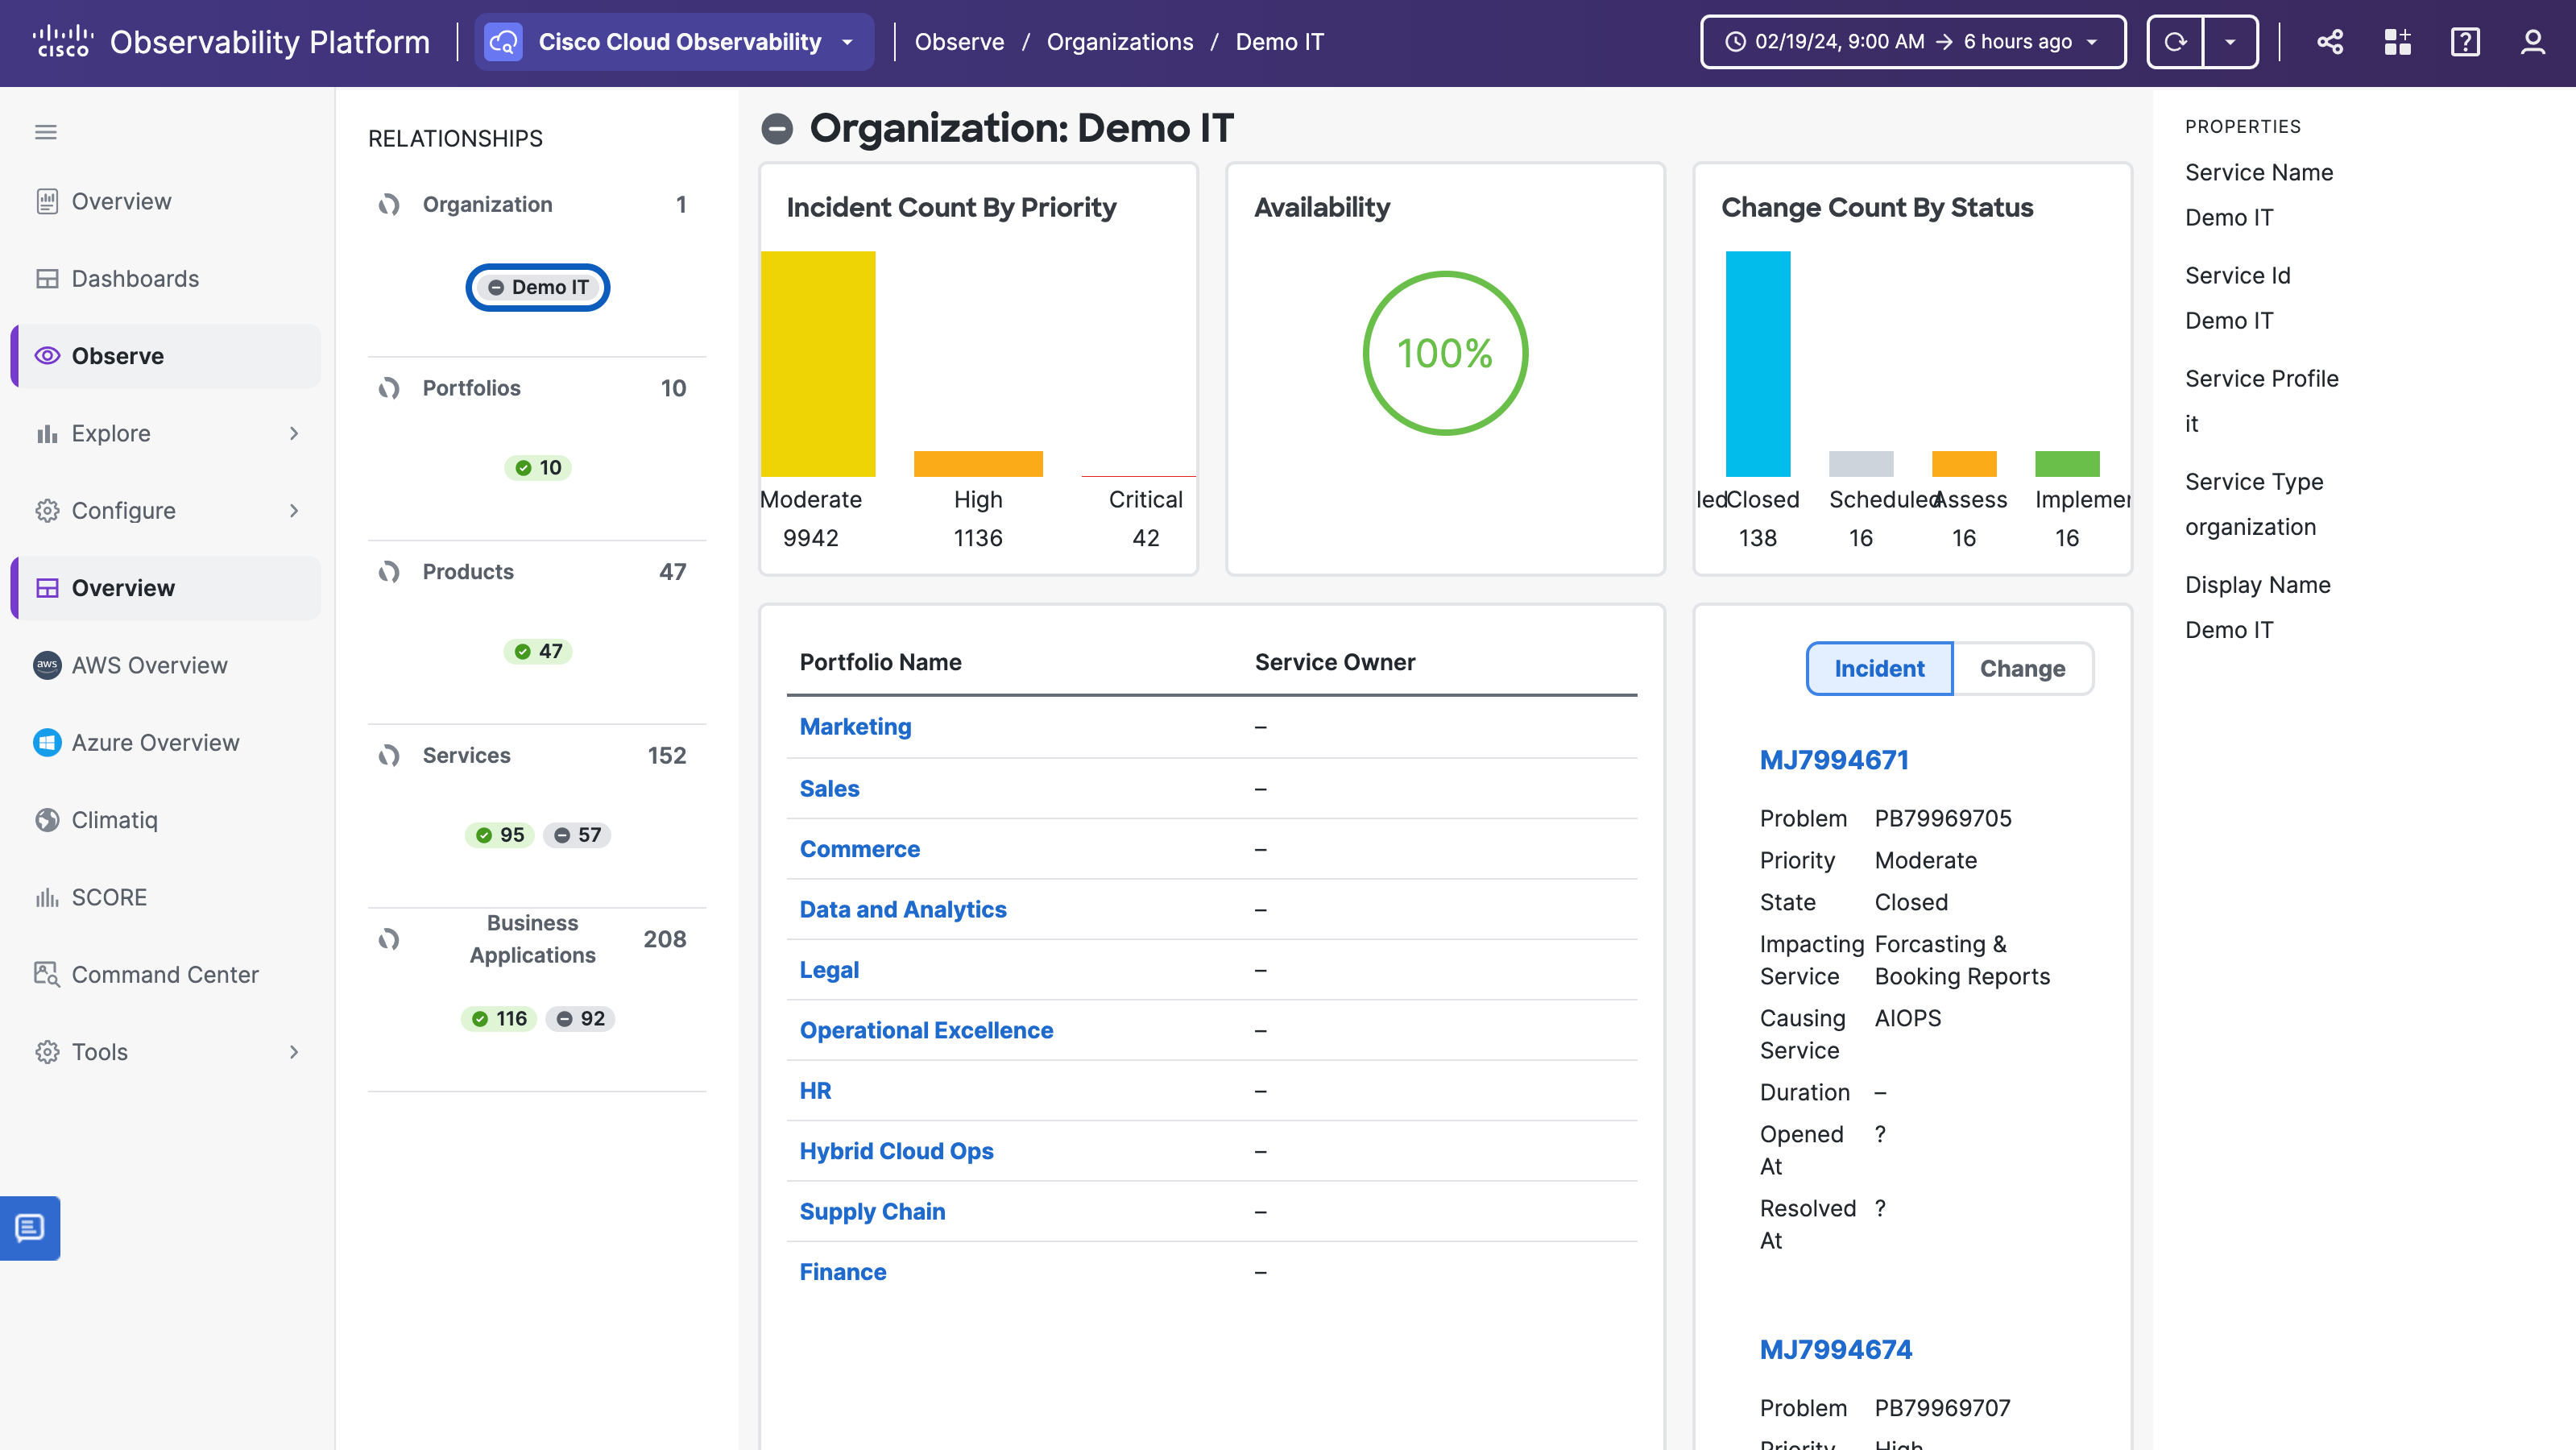
Task: Expand the Tools menu chevron
Action: point(294,1052)
